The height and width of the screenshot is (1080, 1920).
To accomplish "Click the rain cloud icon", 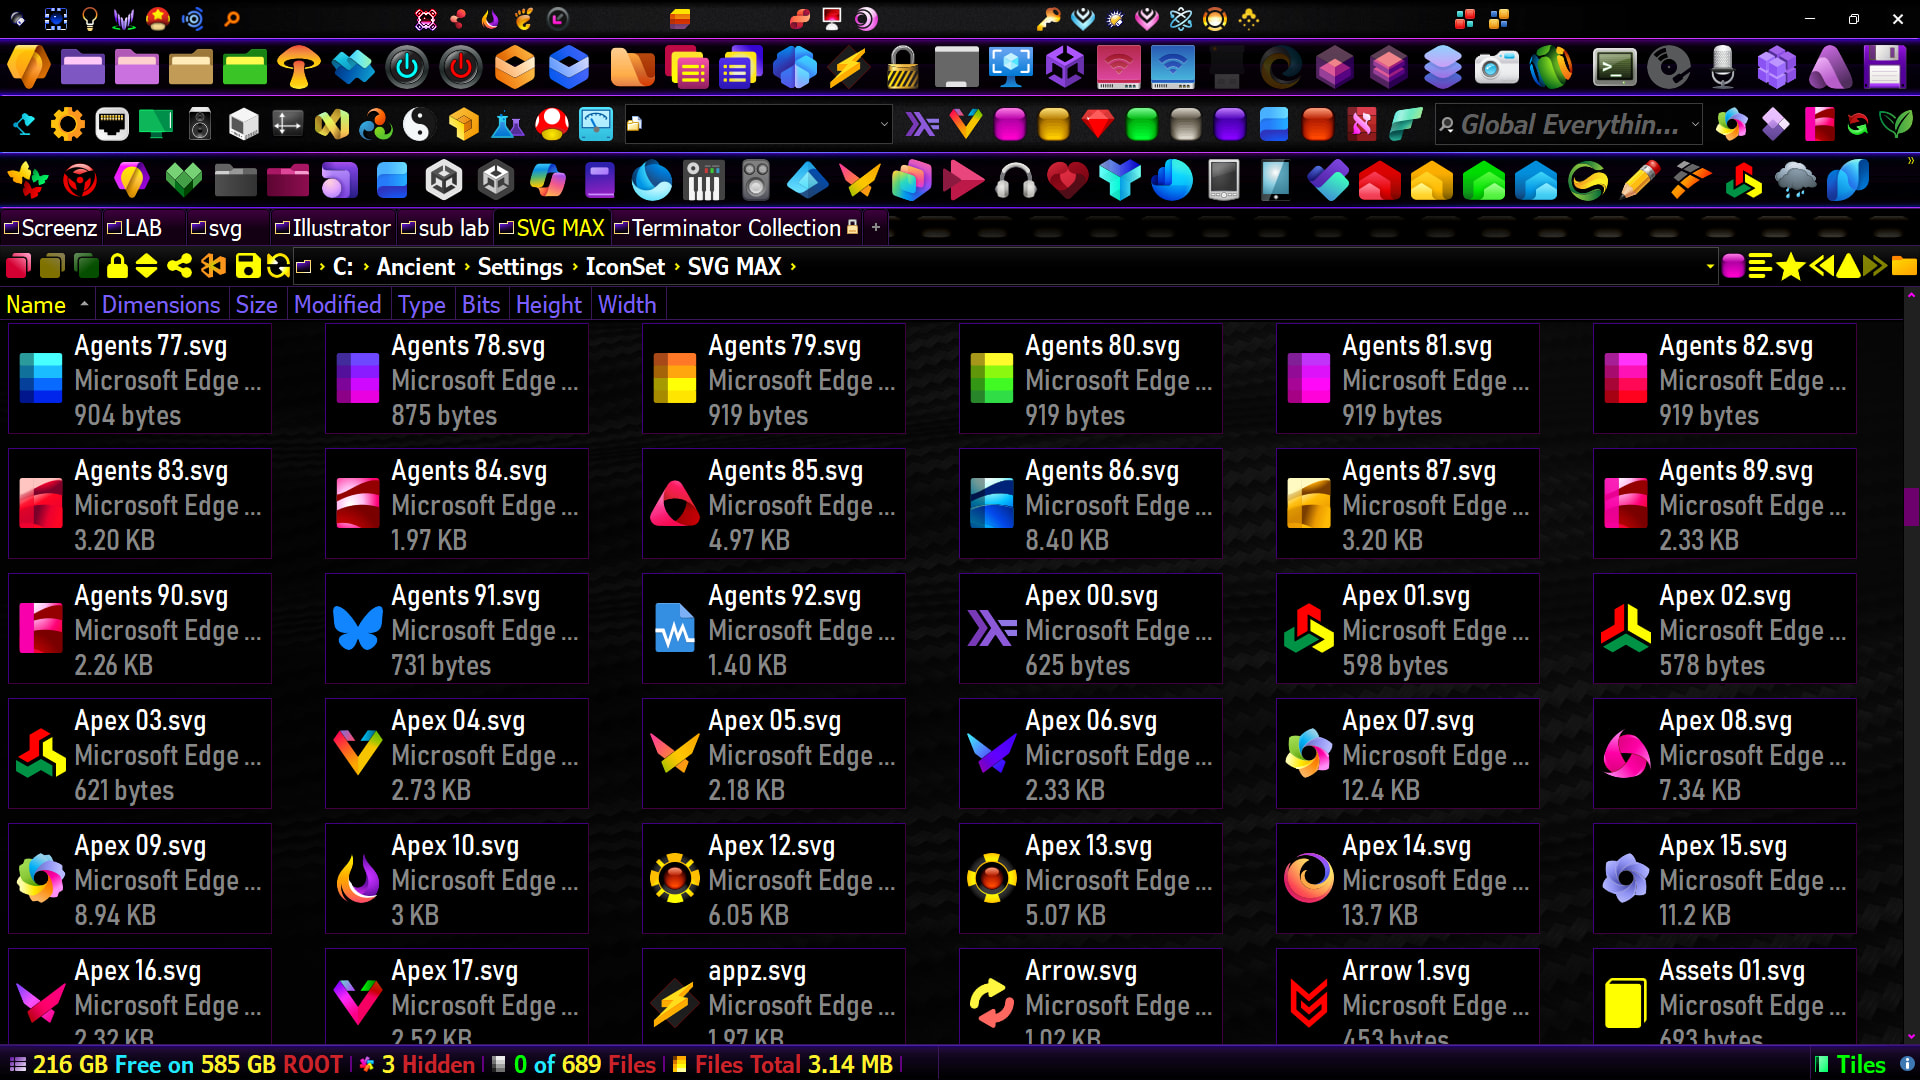I will click(1796, 181).
